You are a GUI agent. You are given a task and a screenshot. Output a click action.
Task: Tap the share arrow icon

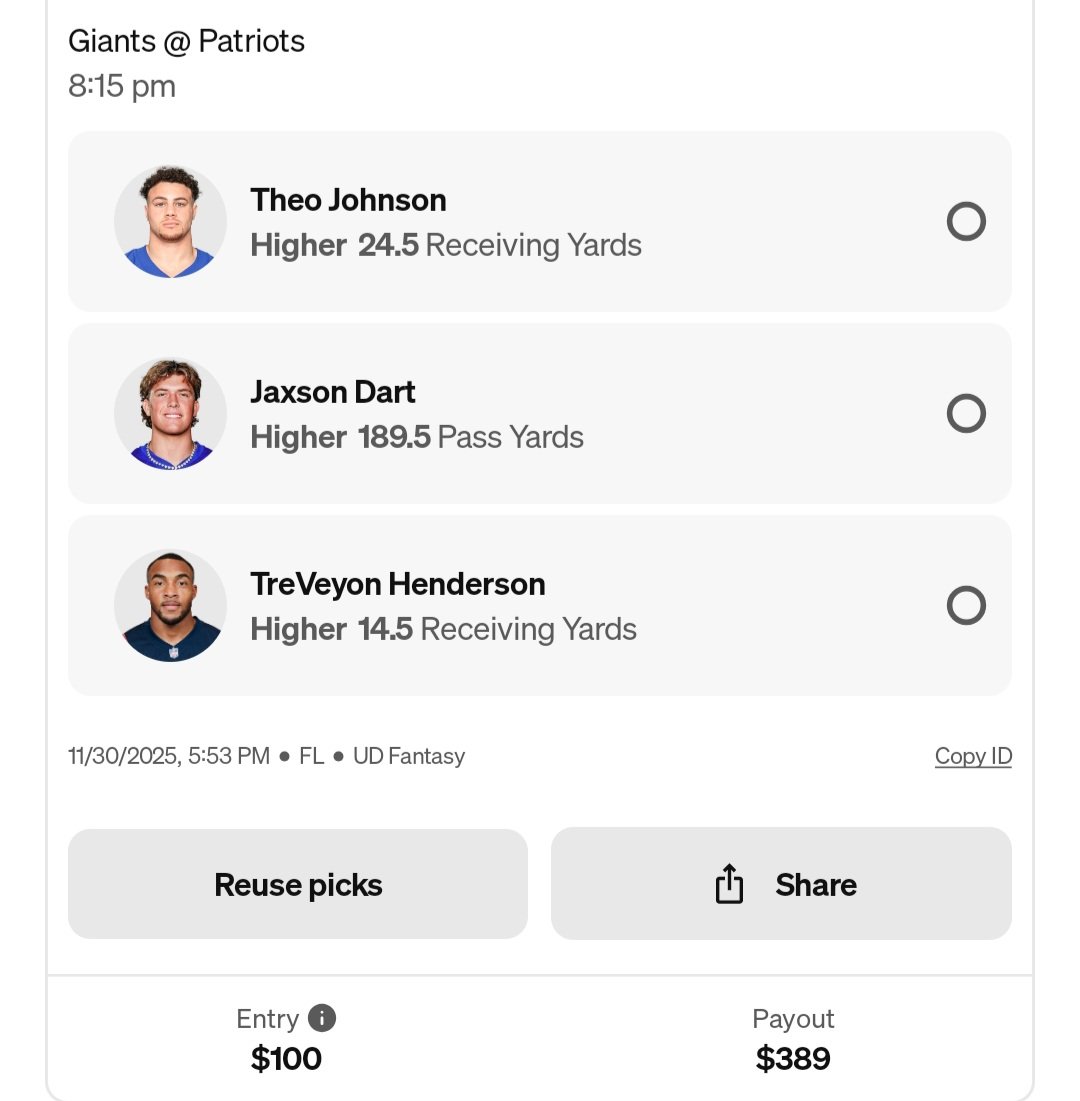click(x=729, y=883)
